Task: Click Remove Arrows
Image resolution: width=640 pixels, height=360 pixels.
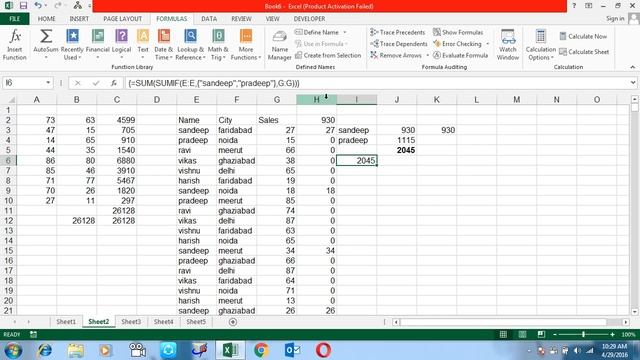Action: tap(396, 55)
